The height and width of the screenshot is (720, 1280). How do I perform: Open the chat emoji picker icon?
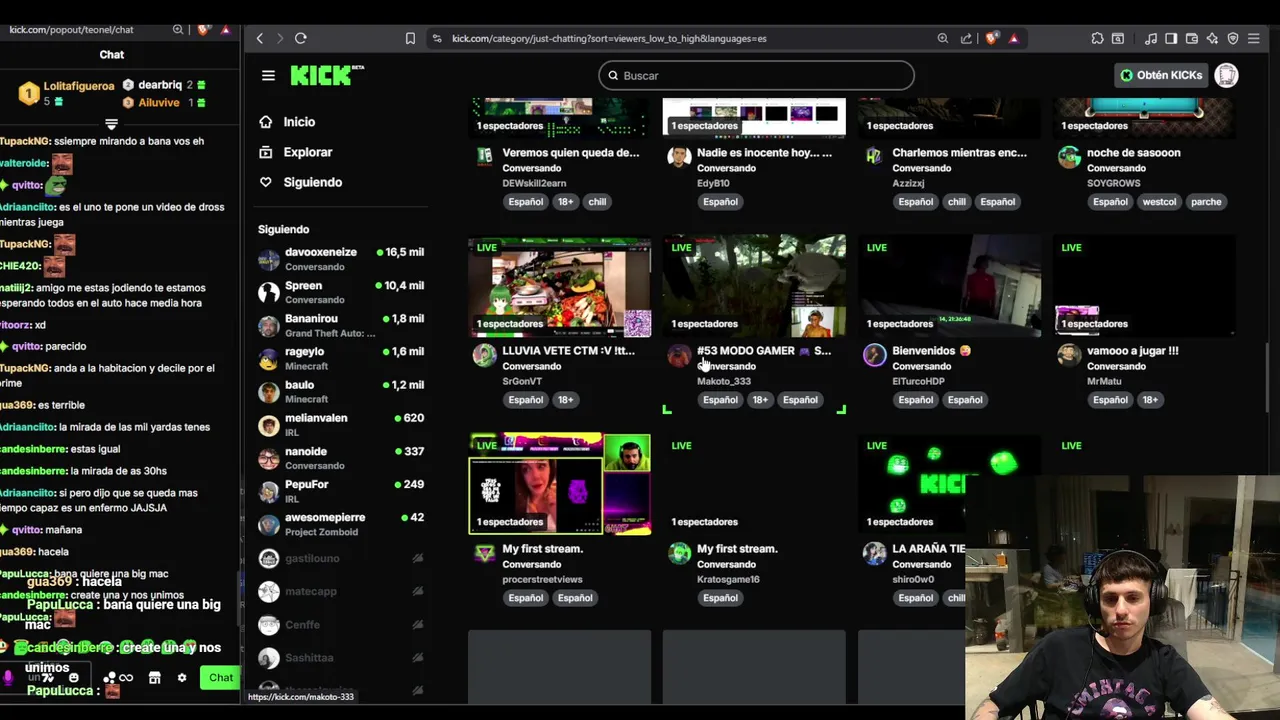[73, 678]
